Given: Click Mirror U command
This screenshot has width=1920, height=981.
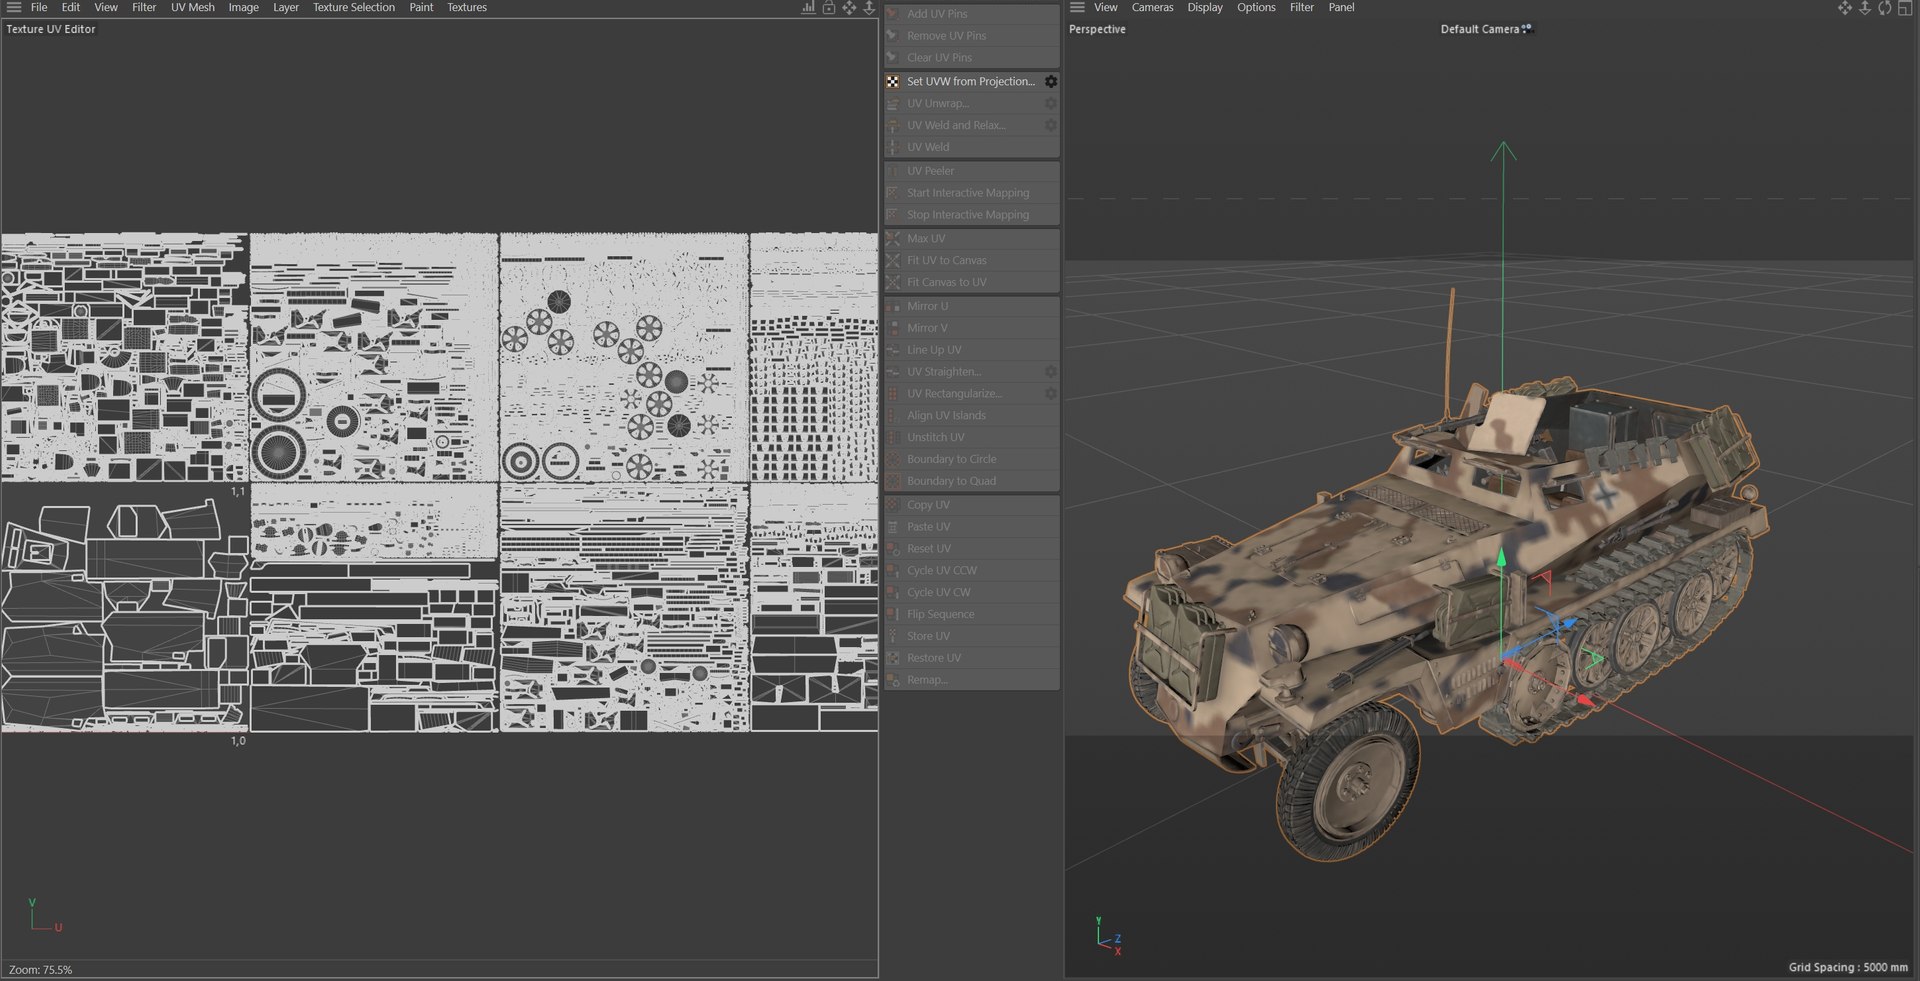Looking at the screenshot, I should coord(972,306).
